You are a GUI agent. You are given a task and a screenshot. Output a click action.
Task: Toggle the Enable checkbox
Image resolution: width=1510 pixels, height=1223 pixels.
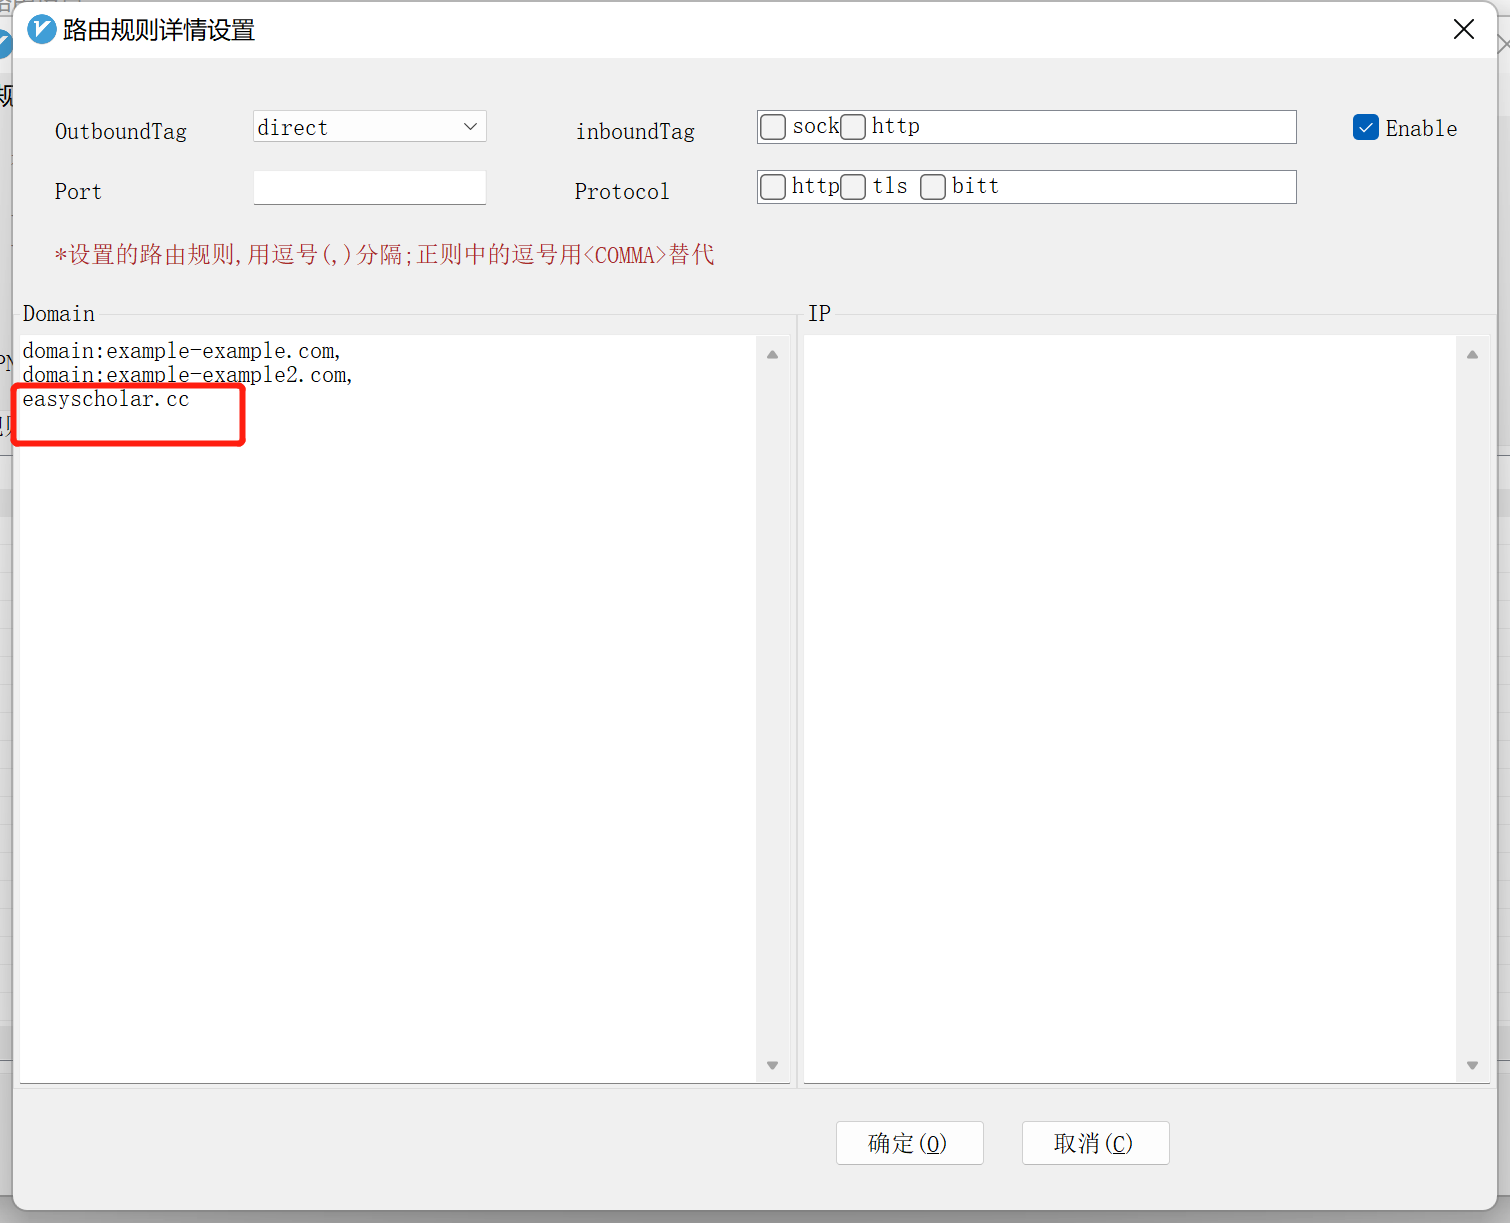pos(1366,127)
